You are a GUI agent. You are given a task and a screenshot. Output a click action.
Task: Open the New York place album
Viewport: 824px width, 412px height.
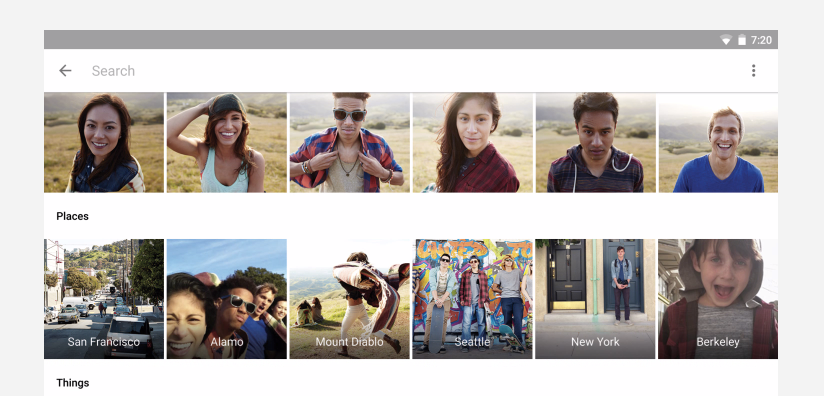click(595, 299)
